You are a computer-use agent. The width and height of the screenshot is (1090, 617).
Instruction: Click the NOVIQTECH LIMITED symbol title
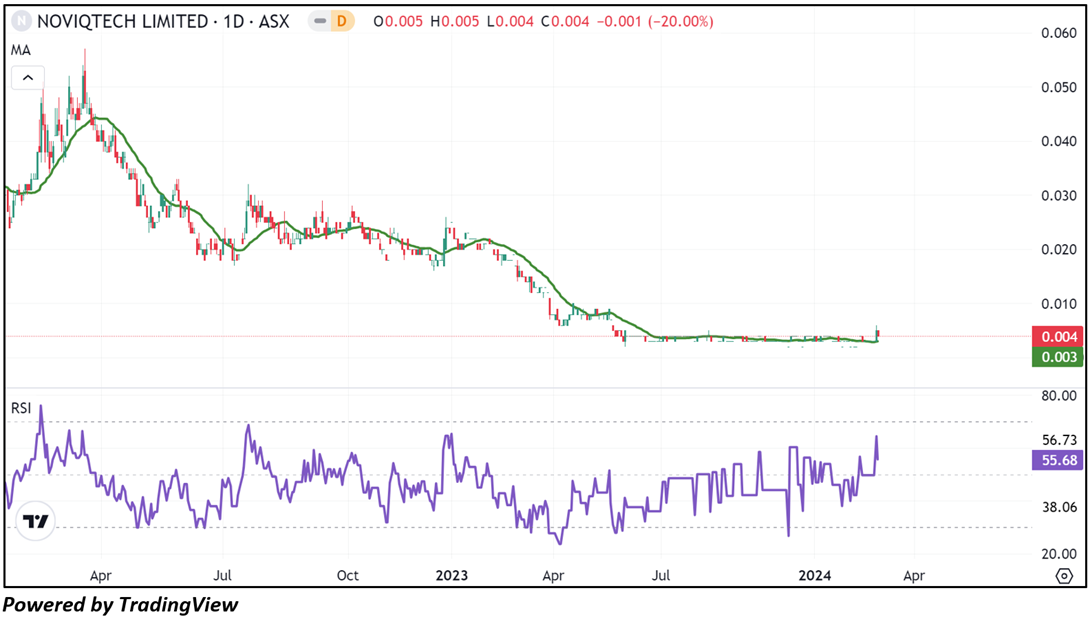(x=122, y=22)
